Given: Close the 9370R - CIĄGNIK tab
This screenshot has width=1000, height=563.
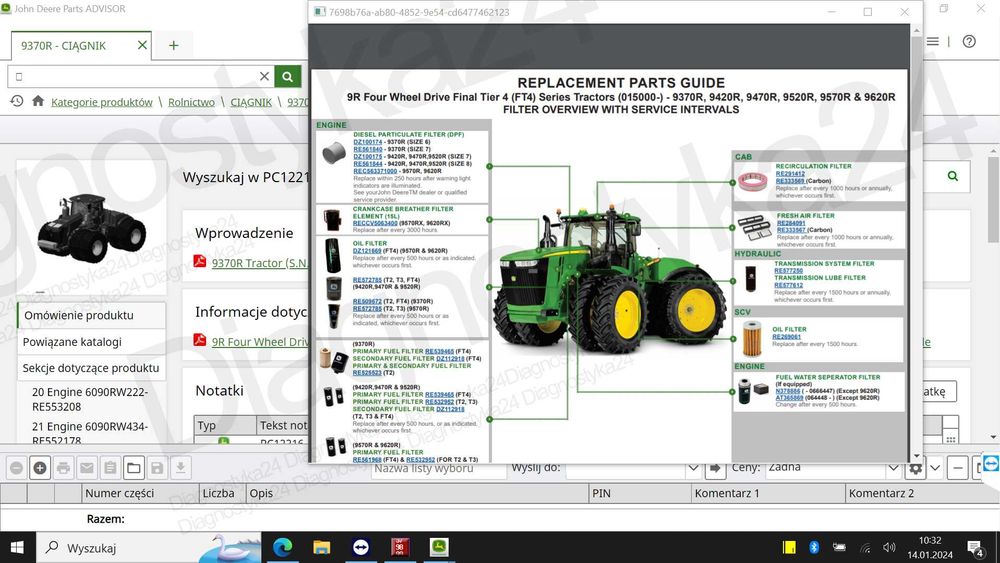Looking at the screenshot, I should point(142,45).
